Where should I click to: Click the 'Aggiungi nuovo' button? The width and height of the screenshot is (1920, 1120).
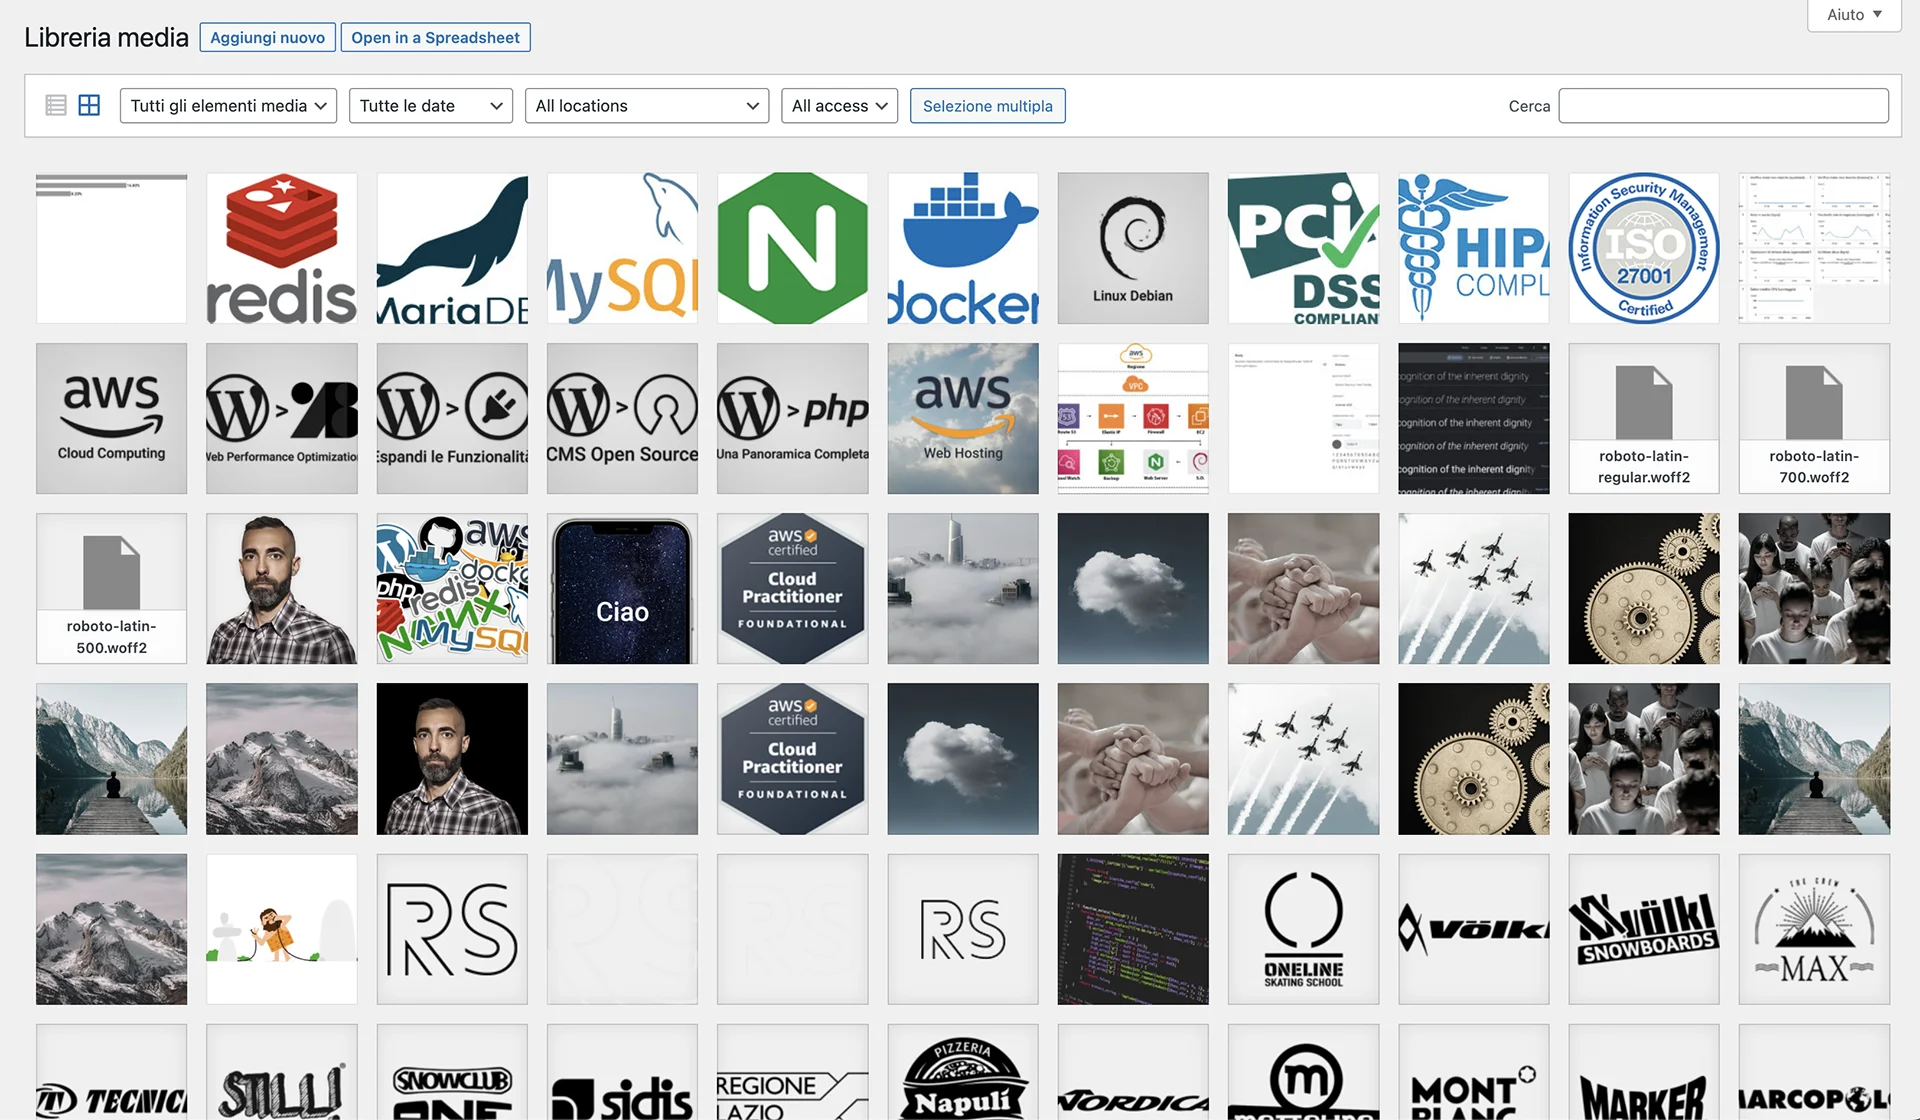coord(267,37)
